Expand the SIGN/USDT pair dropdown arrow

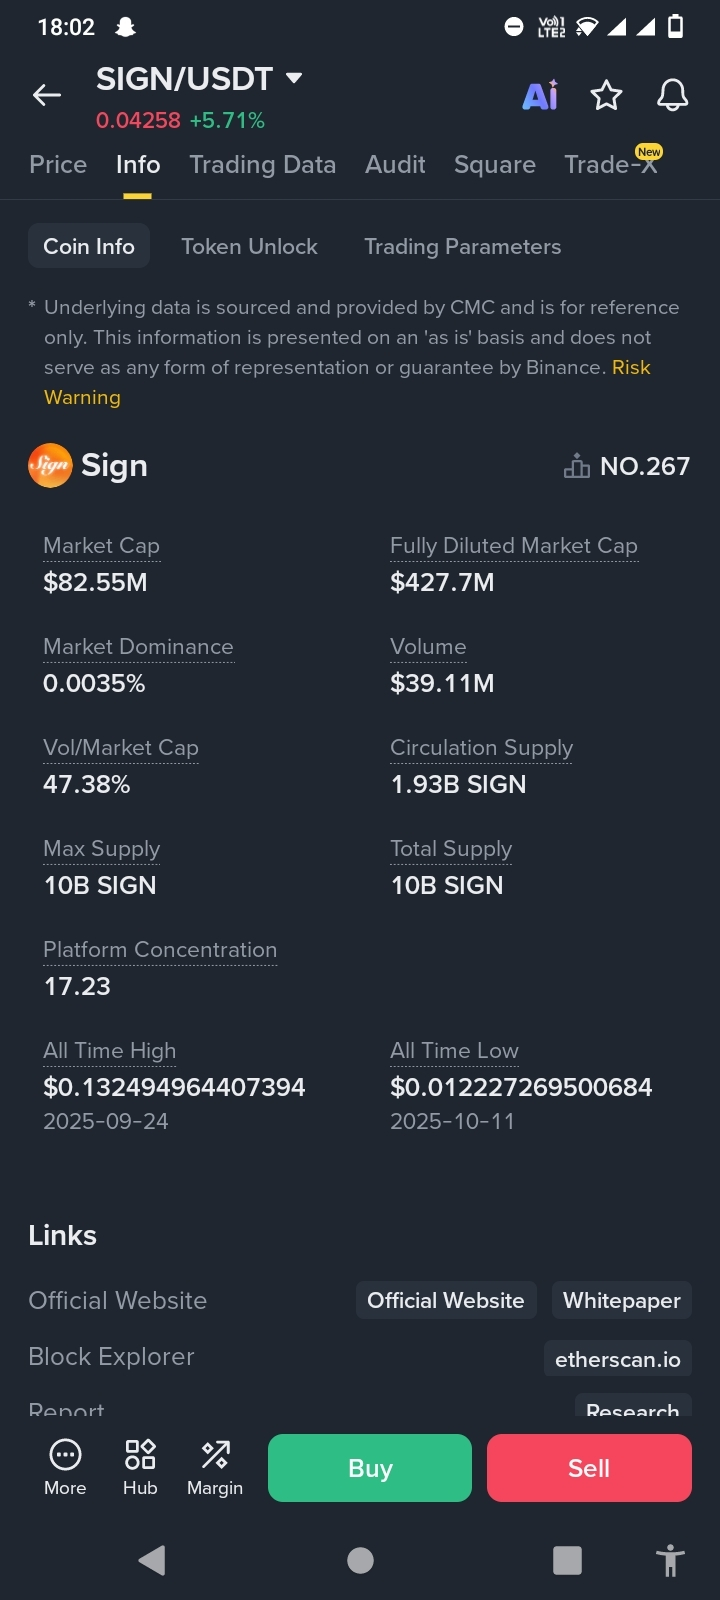[294, 78]
